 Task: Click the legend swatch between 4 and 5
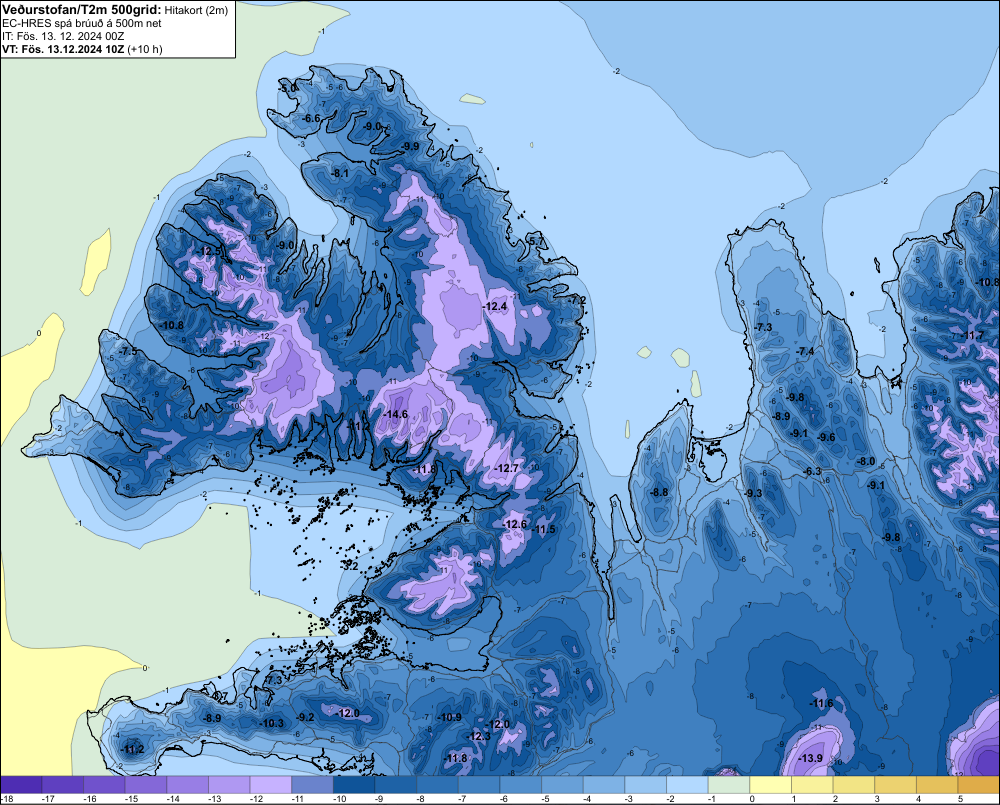point(936,784)
